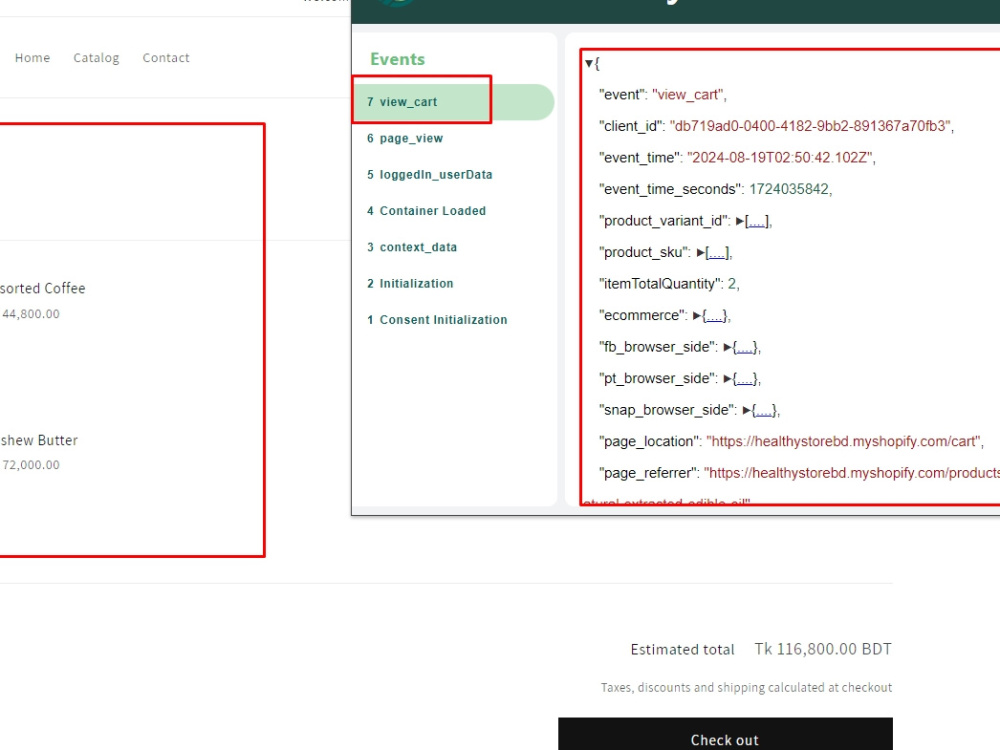Open the Contact page
The image size is (1000, 750).
point(165,57)
